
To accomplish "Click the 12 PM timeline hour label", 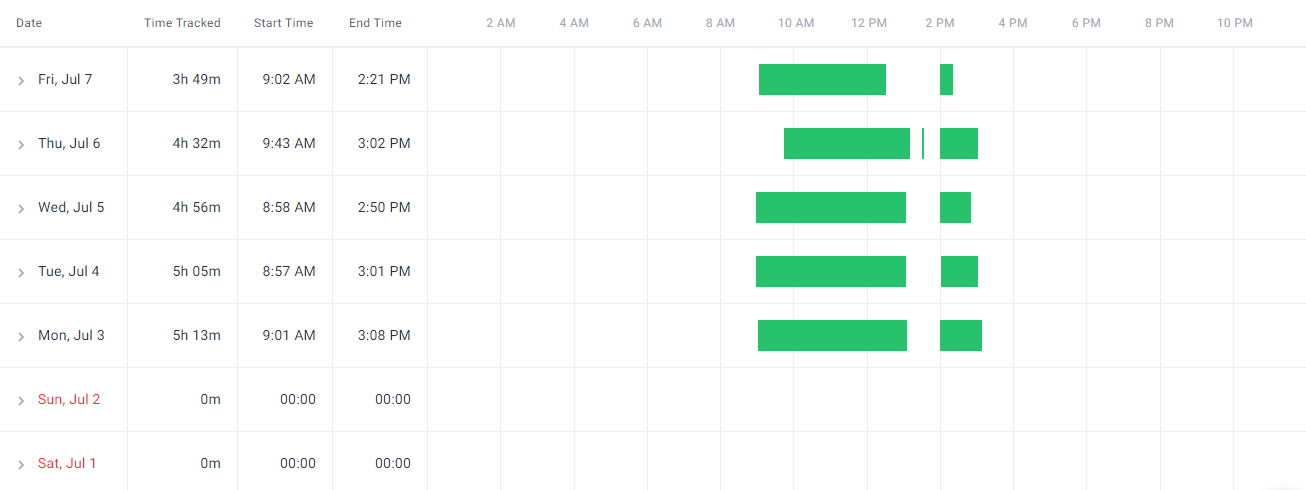I will (x=869, y=23).
